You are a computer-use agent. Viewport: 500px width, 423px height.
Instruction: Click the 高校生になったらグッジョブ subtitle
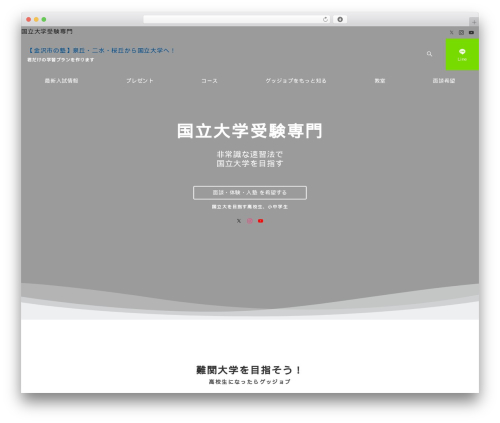[249, 381]
